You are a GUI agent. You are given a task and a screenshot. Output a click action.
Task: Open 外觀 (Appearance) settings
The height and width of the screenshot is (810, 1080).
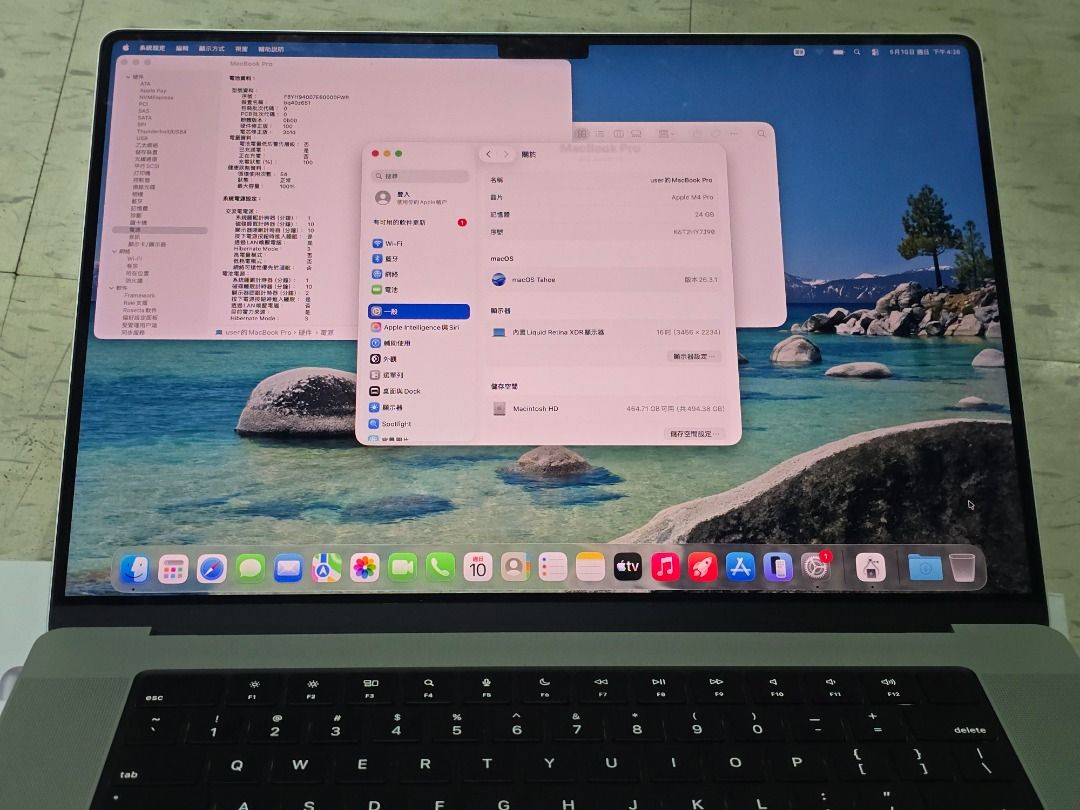coord(419,359)
